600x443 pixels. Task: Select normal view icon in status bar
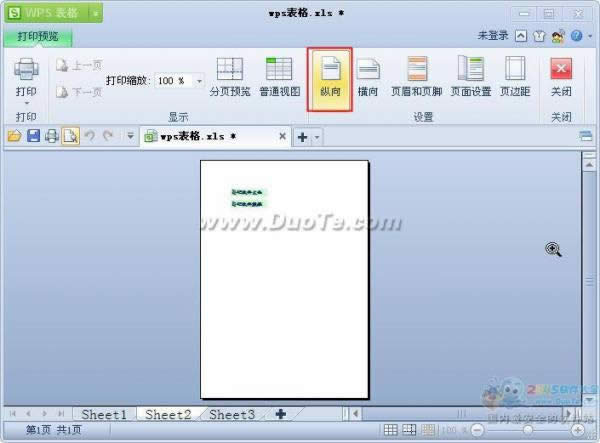click(390, 430)
